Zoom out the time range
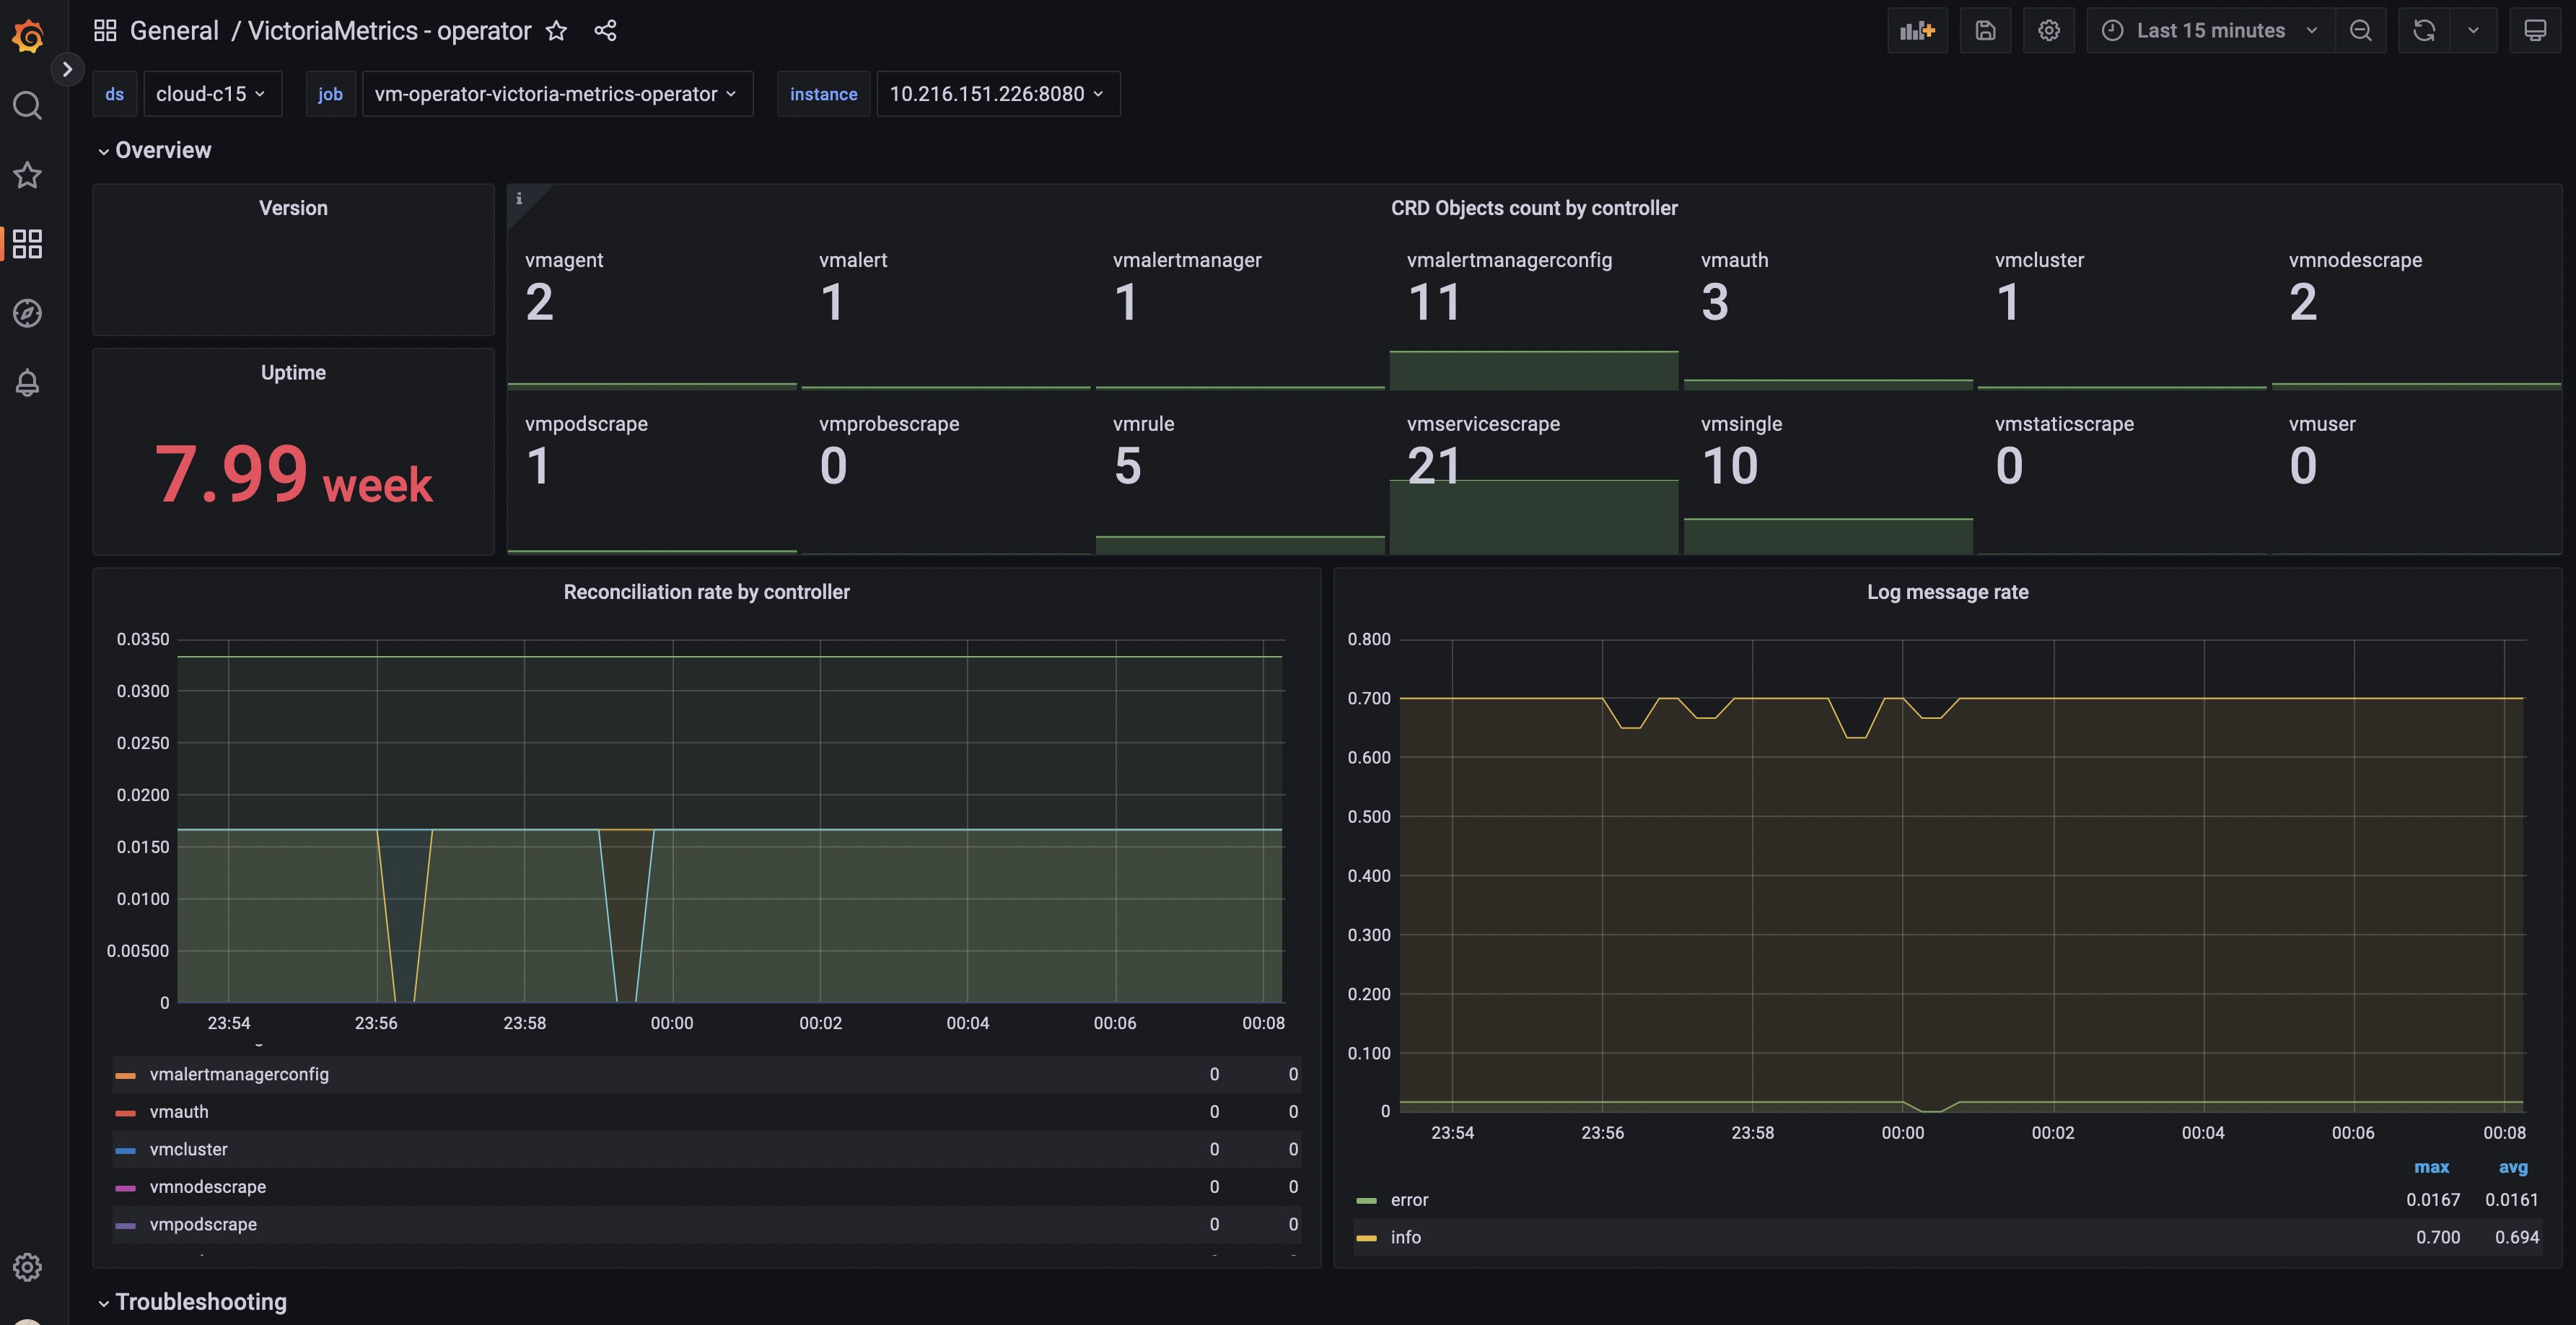Screen dimensions: 2576x1325 (2360, 31)
